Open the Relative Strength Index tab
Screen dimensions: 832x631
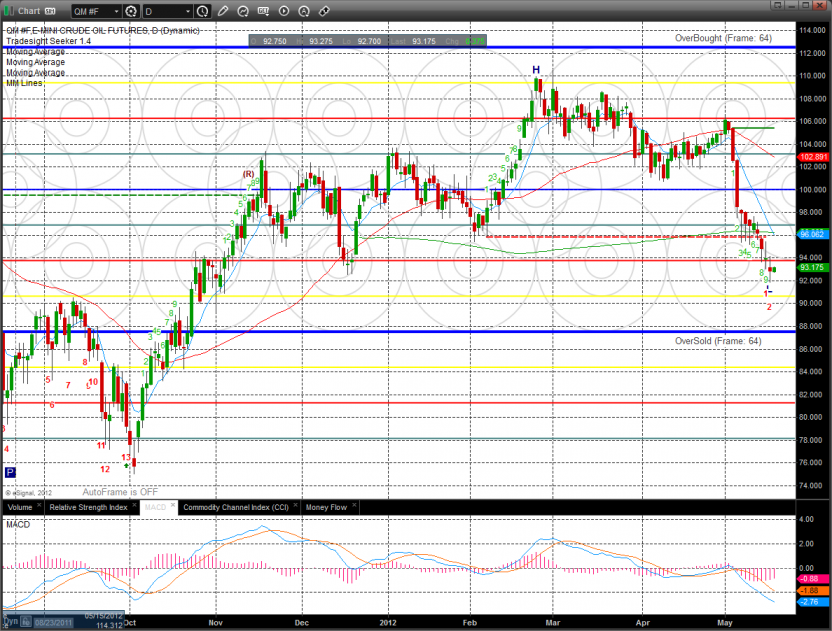click(x=88, y=507)
